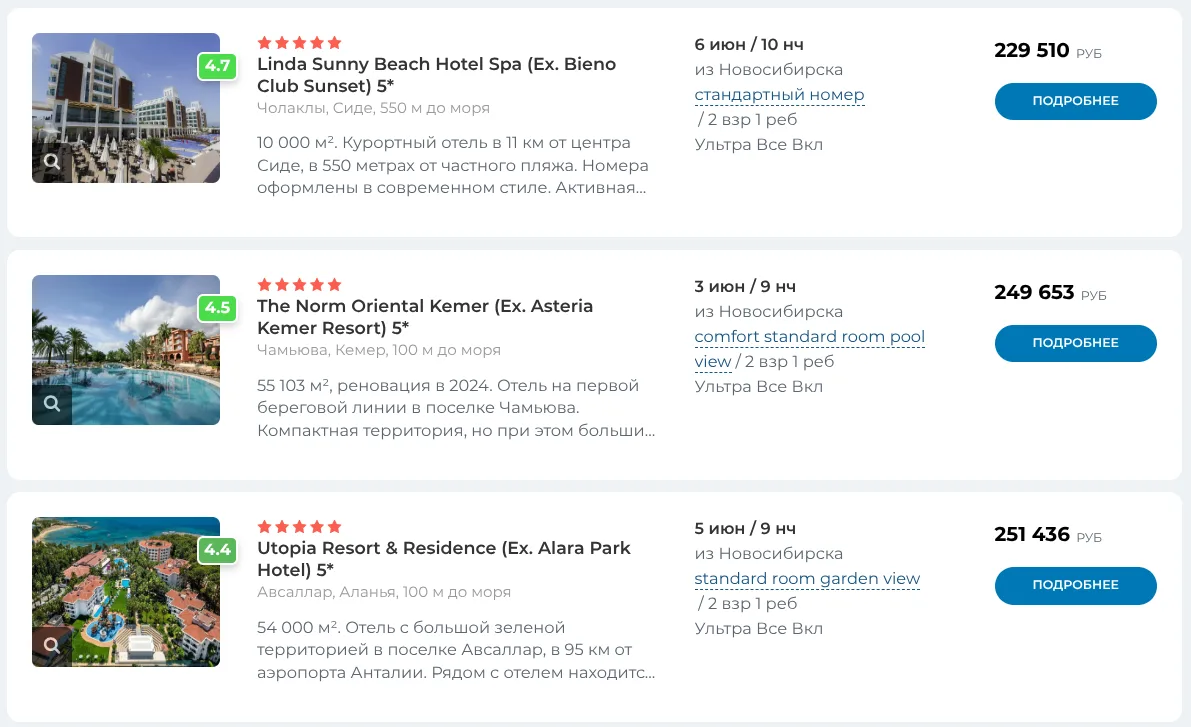Click Подробнее for the 249 653 руб tour
Viewport: 1191px width, 727px height.
pos(1076,343)
